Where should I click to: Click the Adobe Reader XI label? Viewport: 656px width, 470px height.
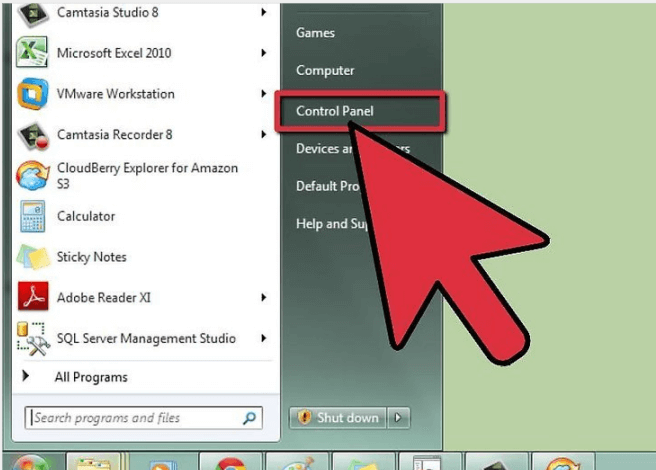[x=104, y=298]
